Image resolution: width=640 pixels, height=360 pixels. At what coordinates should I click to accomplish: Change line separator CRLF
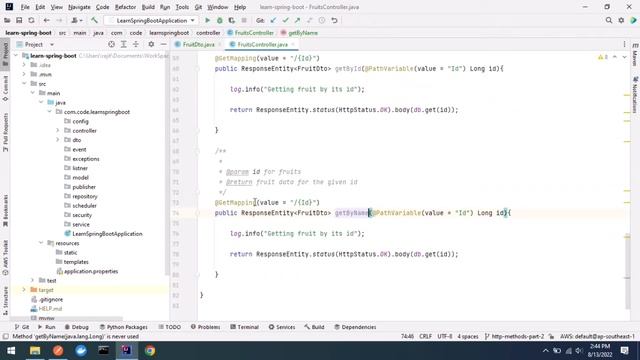point(425,336)
